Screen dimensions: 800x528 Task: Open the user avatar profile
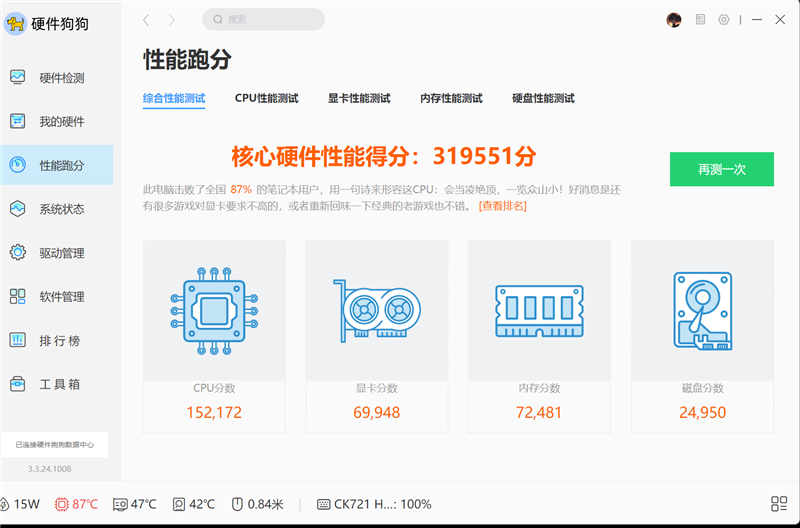pos(674,20)
